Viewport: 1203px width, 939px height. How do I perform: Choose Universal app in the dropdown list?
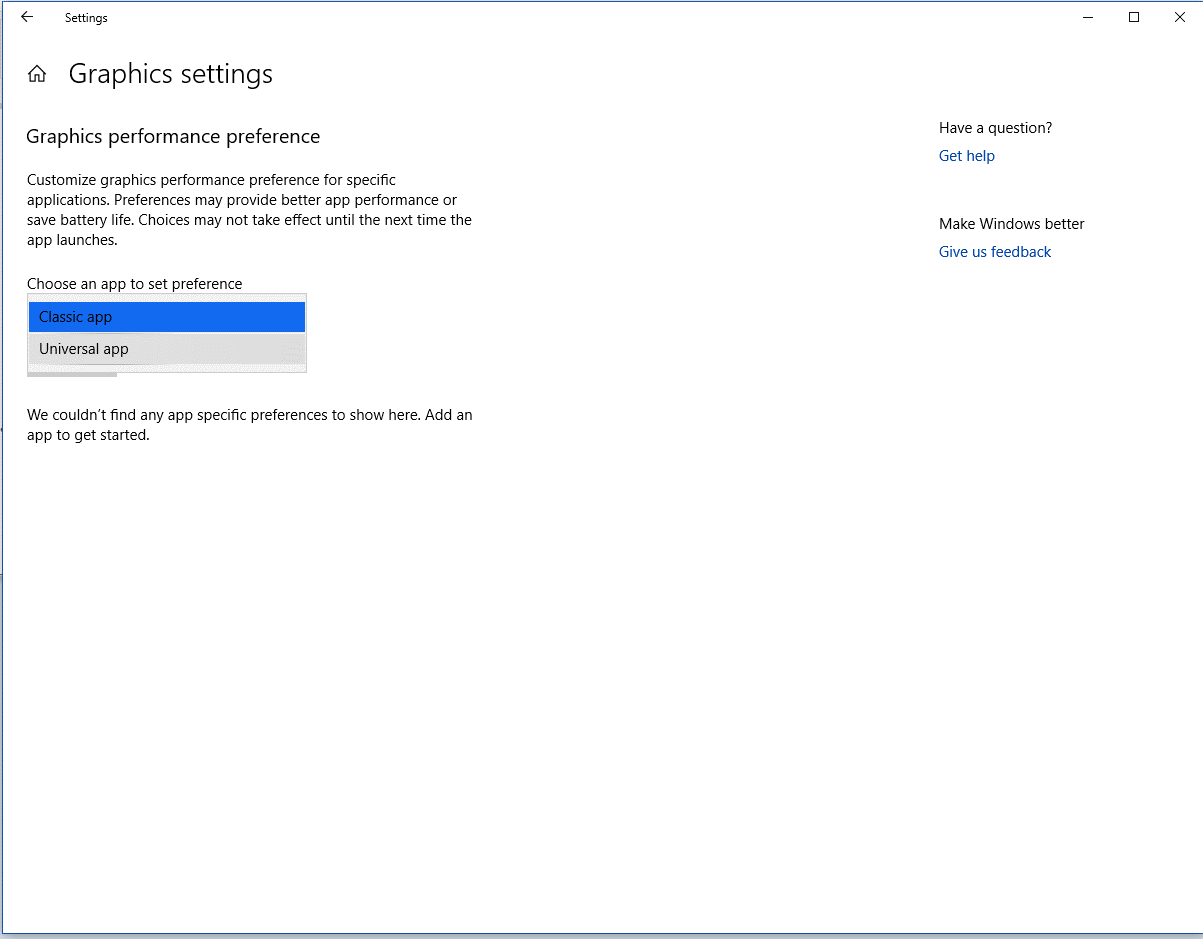[167, 349]
